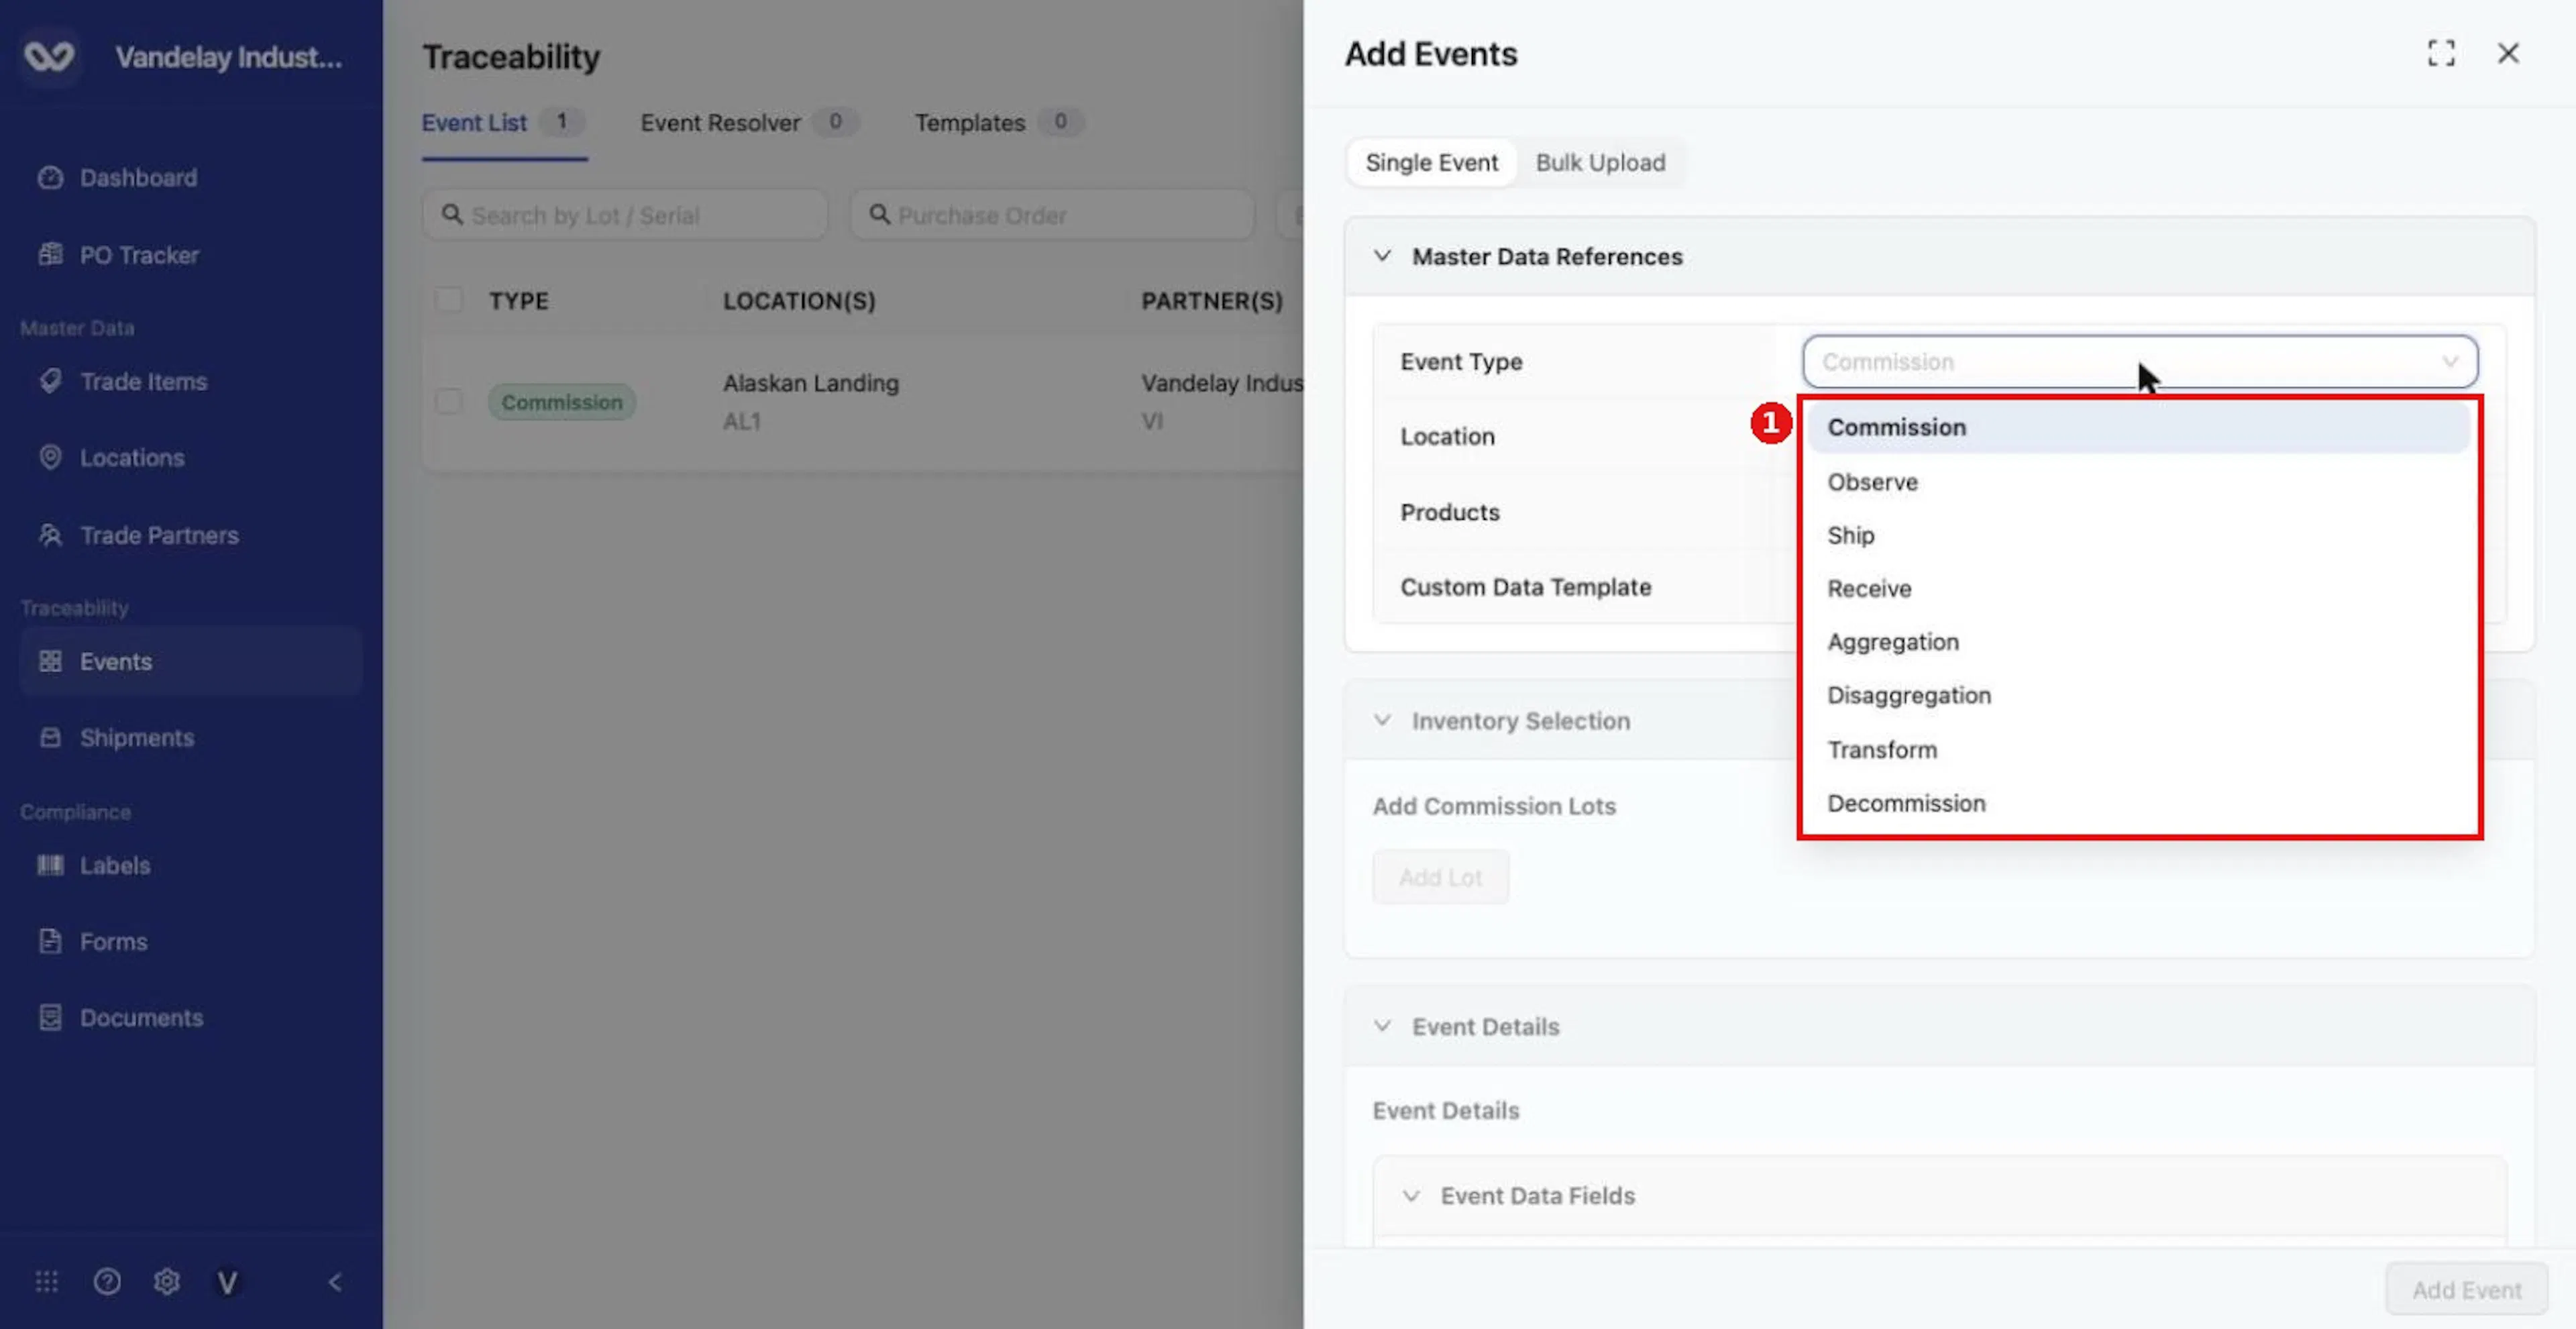
Task: Open the app grid launcher icon
Action: point(47,1281)
